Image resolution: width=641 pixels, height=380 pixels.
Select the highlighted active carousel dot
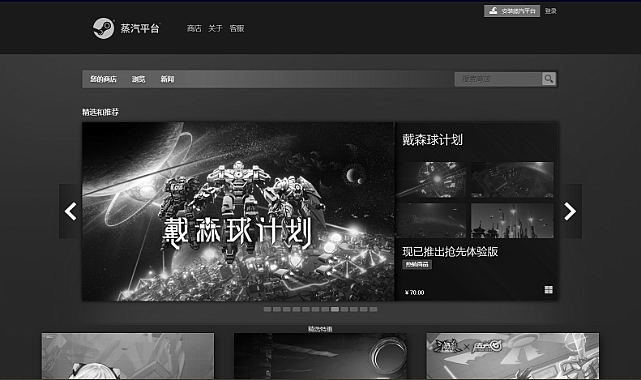[x=335, y=309]
